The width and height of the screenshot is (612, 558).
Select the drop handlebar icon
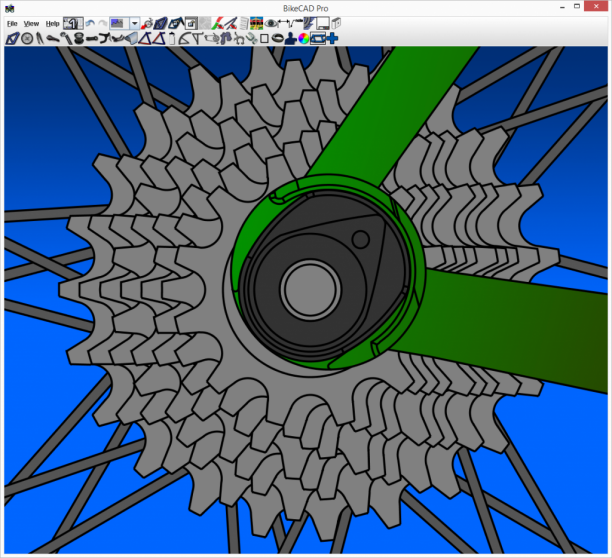tap(105, 39)
